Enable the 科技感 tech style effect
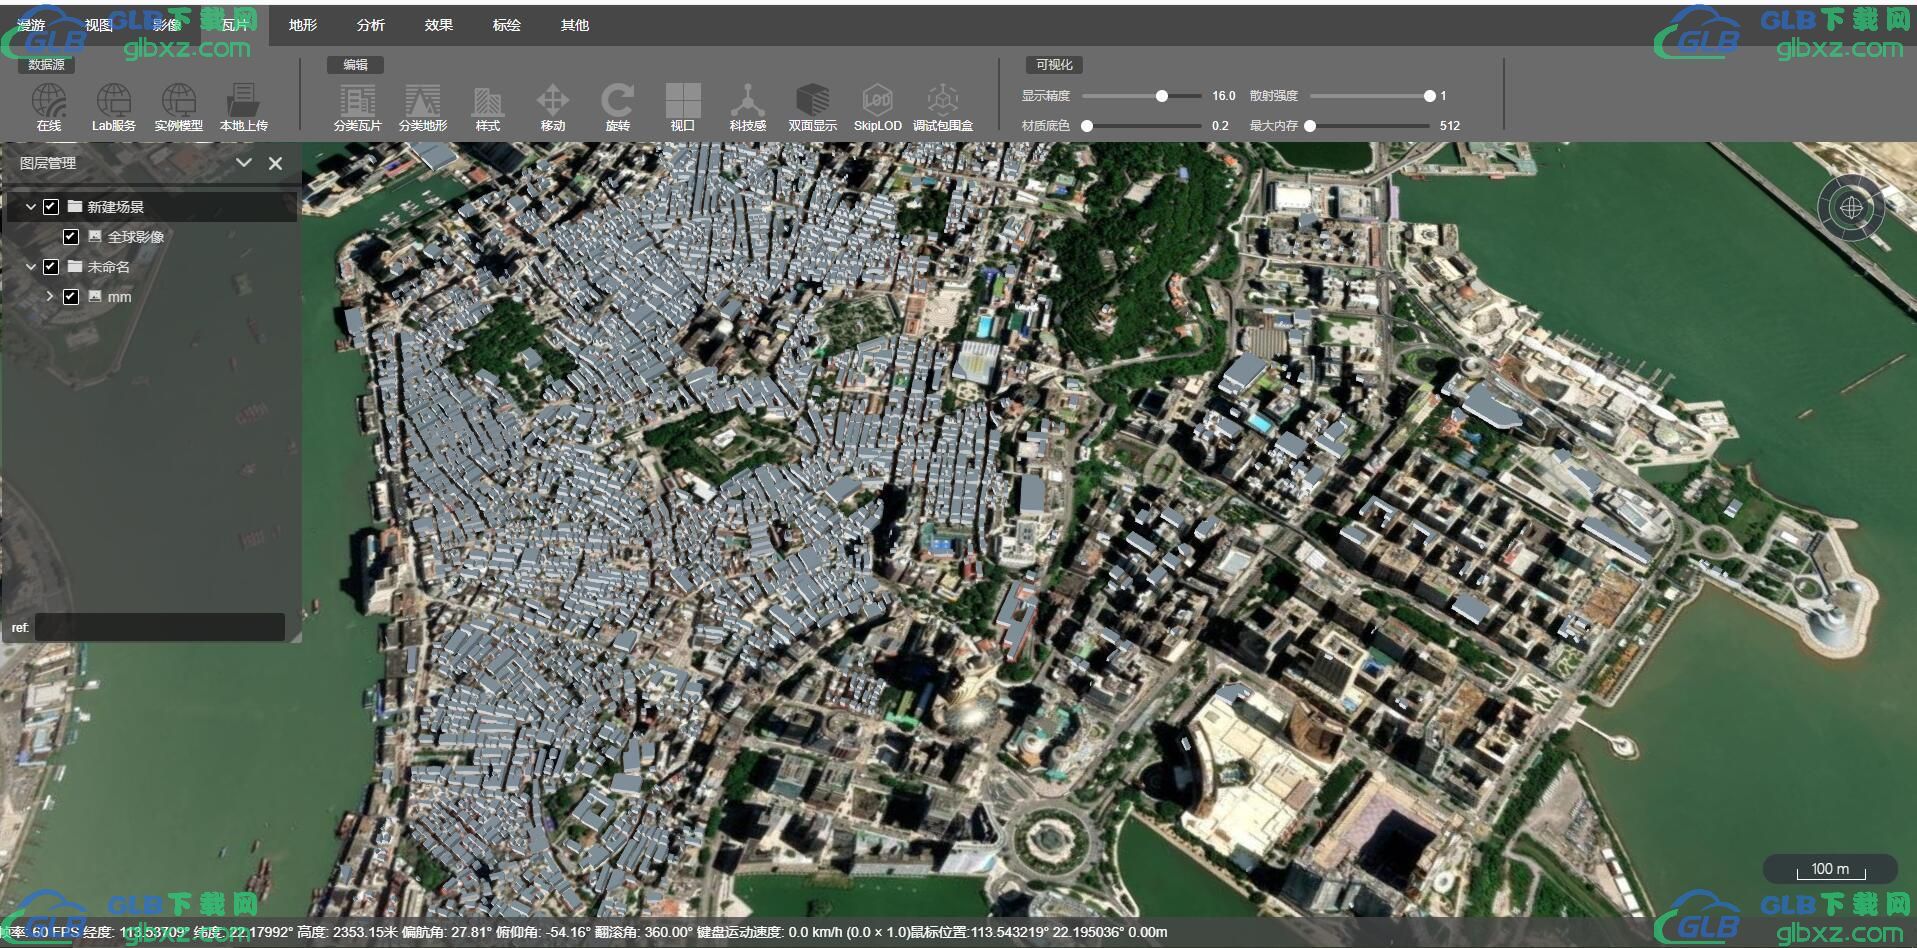Screen dimensions: 1917x948 click(747, 107)
